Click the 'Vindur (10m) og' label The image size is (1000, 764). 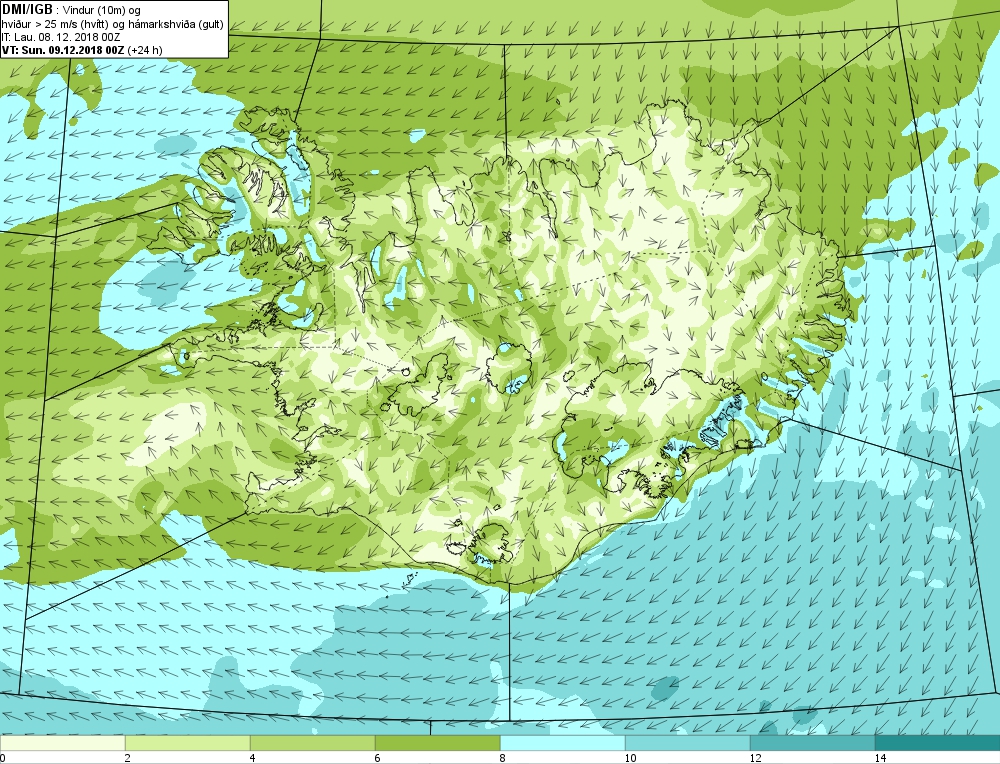click(102, 10)
